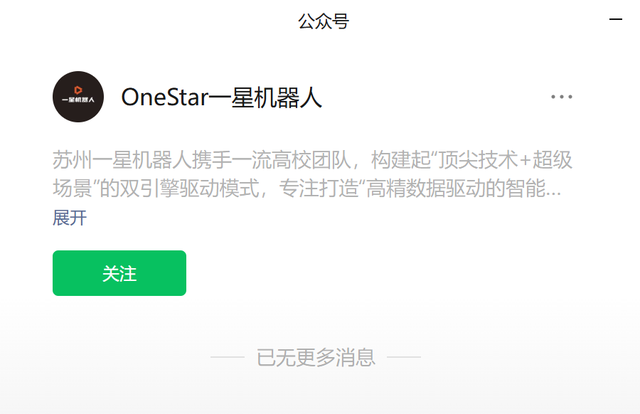The height and width of the screenshot is (414, 640).
Task: Click the 一星机器人 text inside the avatar
Action: click(78, 100)
